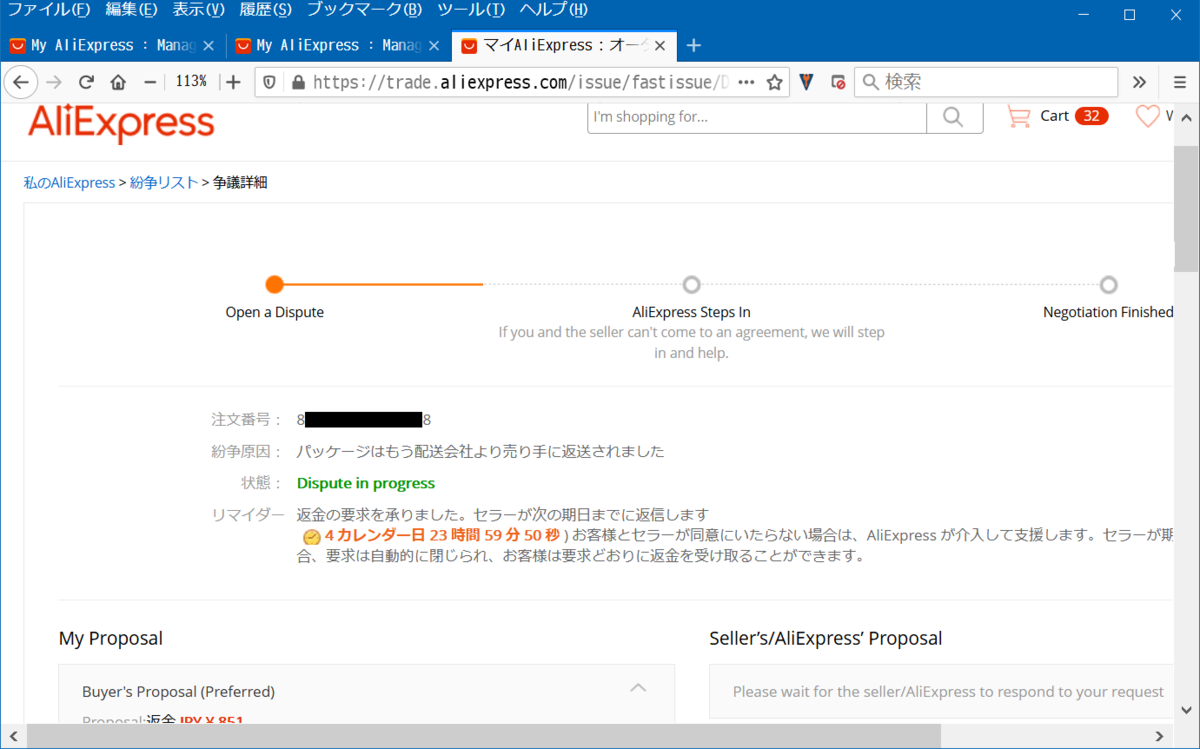Viewport: 1200px width, 749px height.
Task: Open the ツール(T) menu
Action: coord(470,12)
